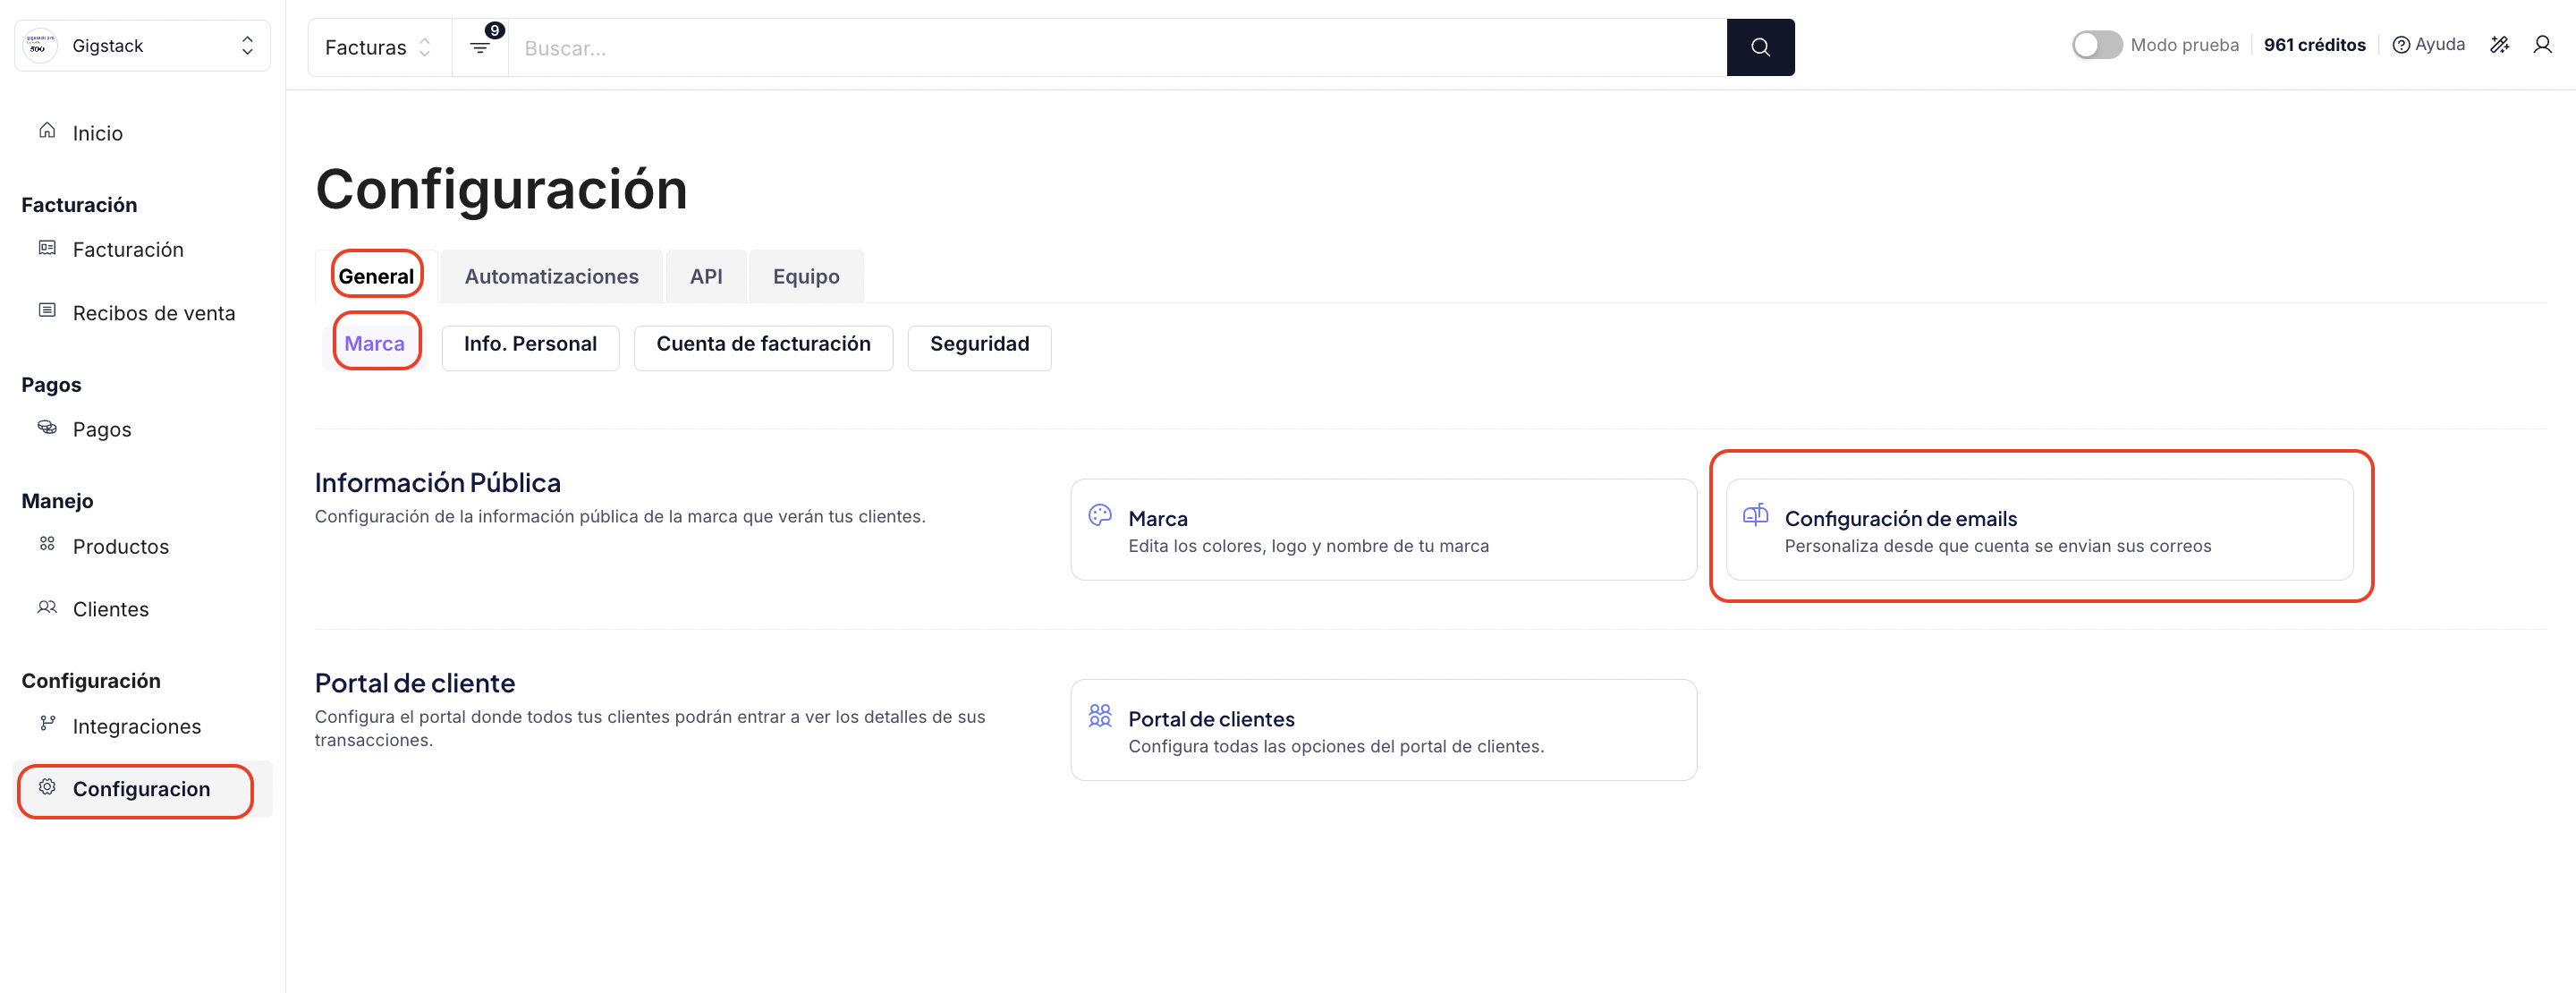Click the mailbox icon on emails card
The image size is (2576, 993).
(x=1756, y=516)
